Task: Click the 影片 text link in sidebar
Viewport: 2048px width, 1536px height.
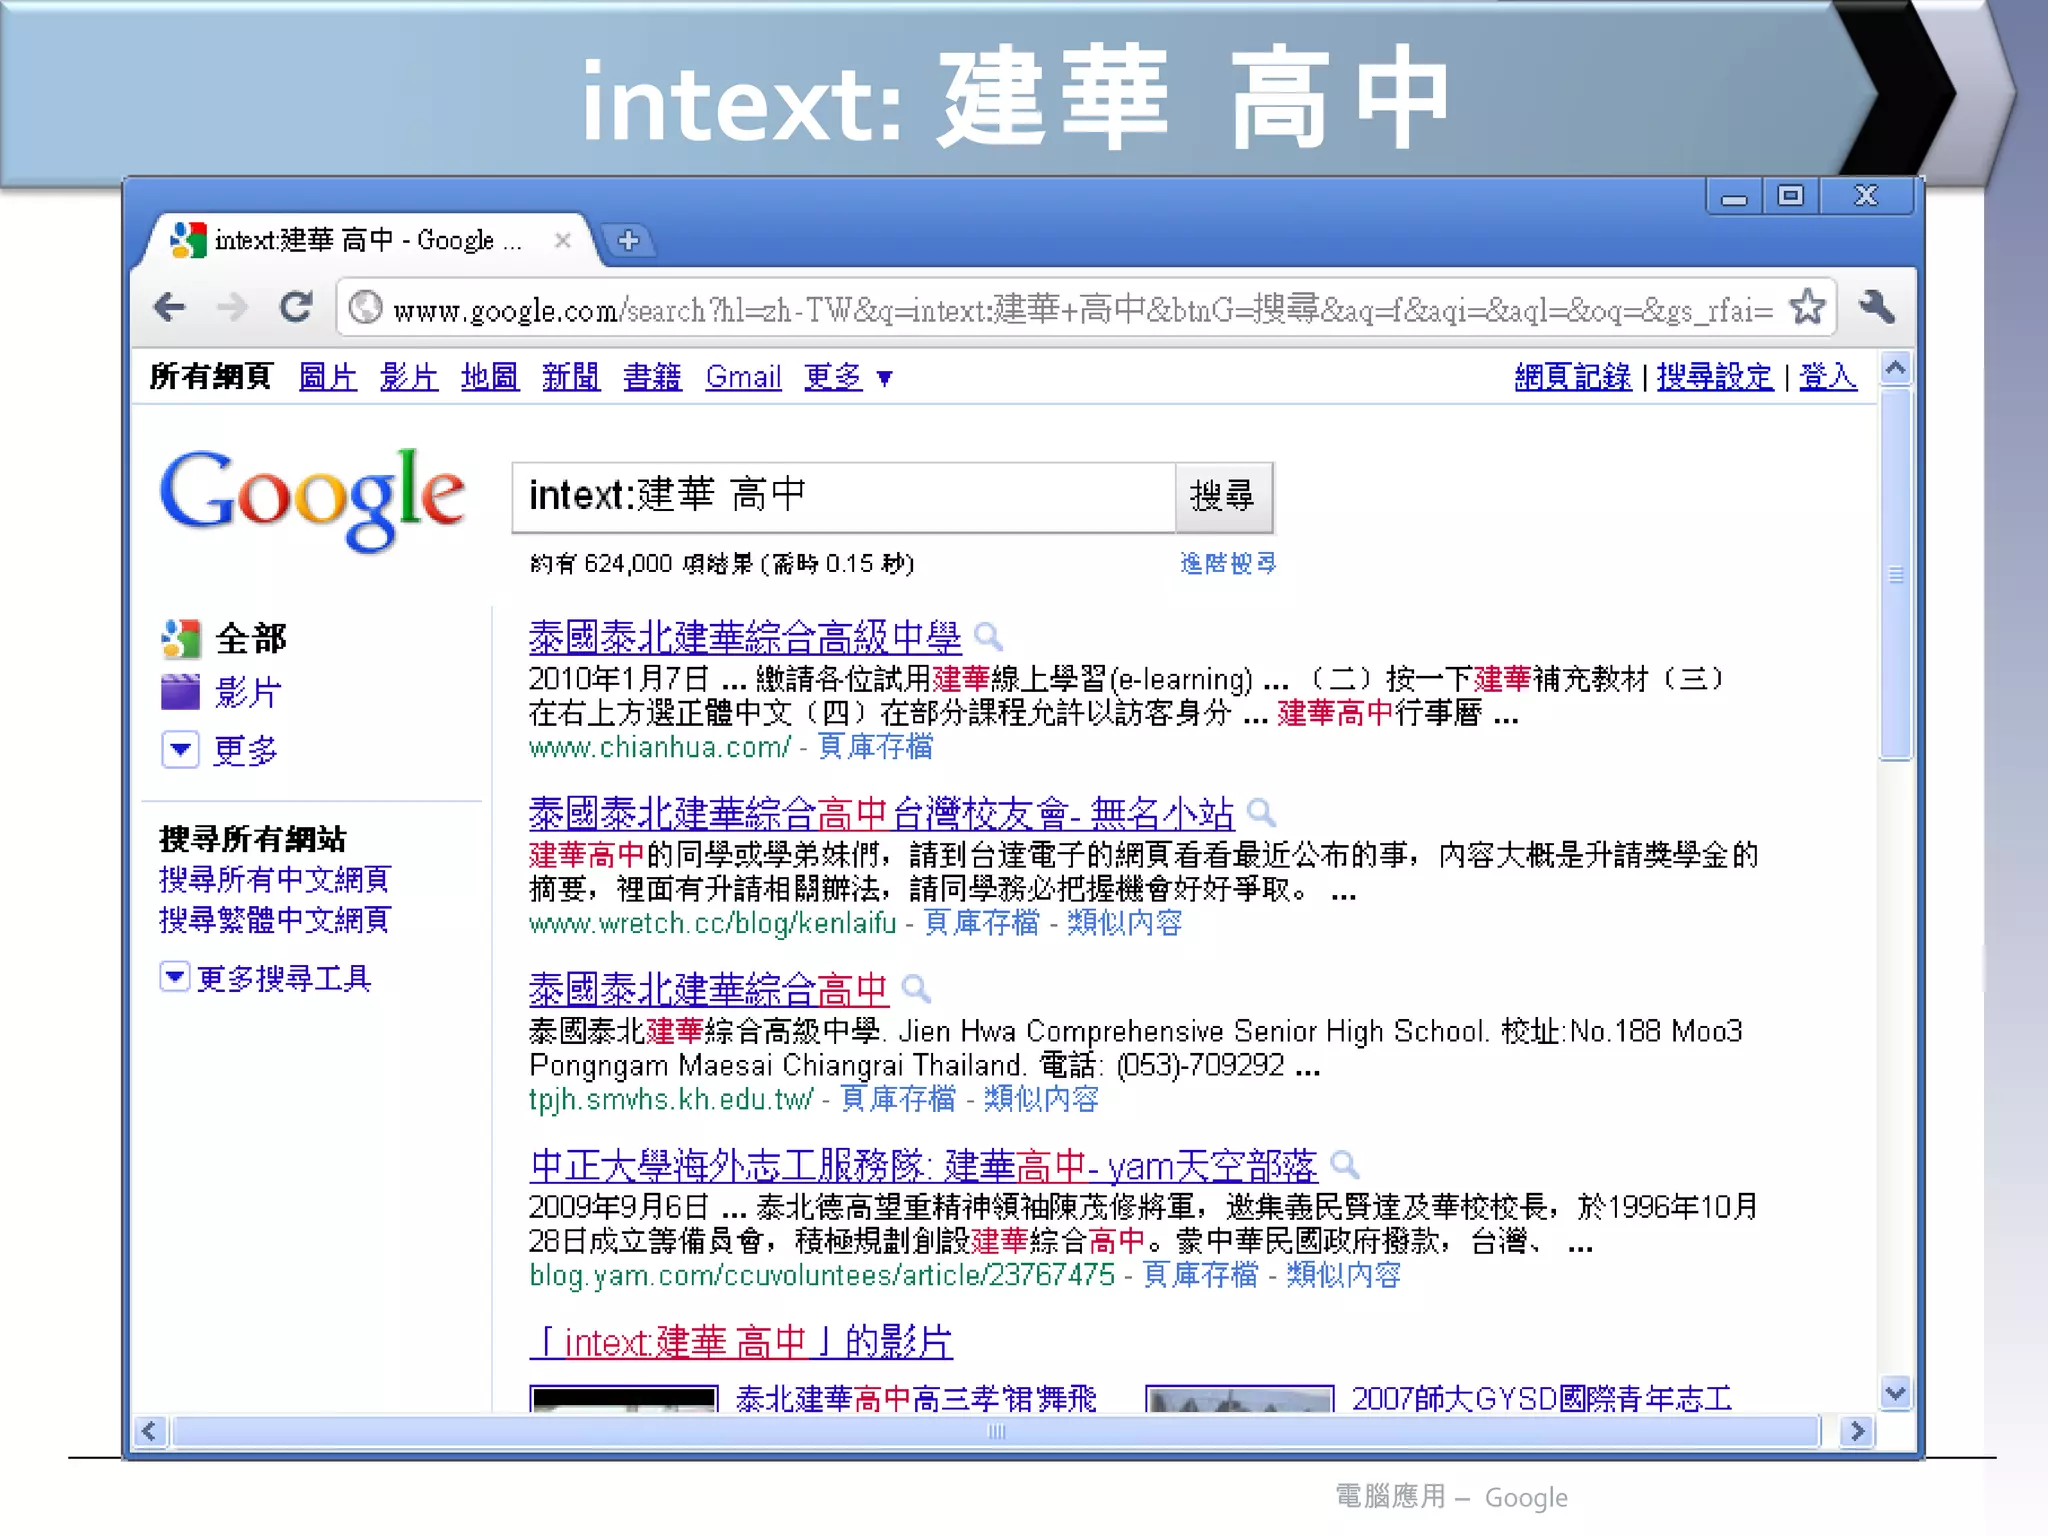Action: [x=248, y=692]
